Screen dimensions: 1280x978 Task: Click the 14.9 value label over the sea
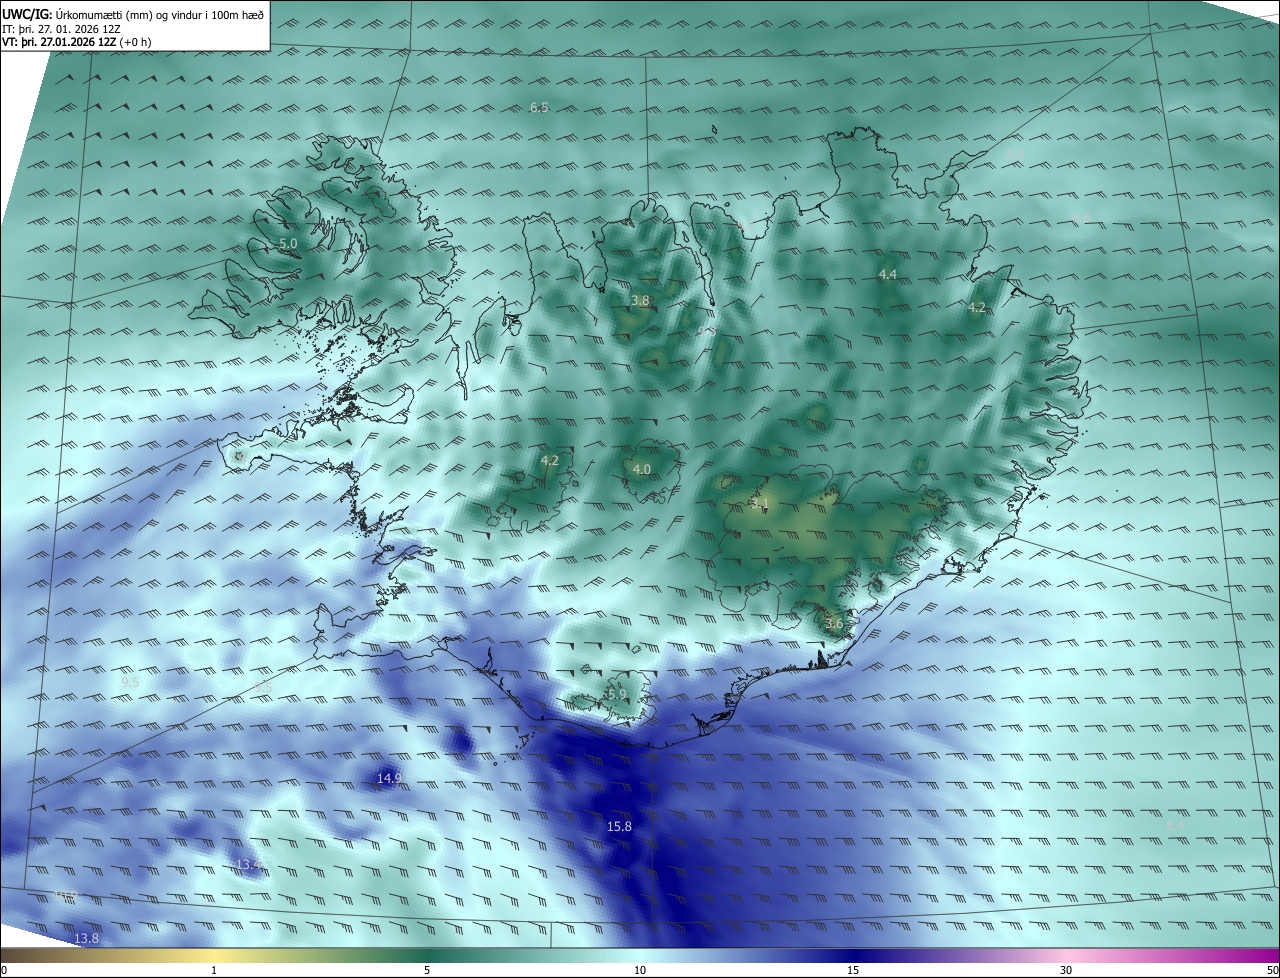point(389,778)
